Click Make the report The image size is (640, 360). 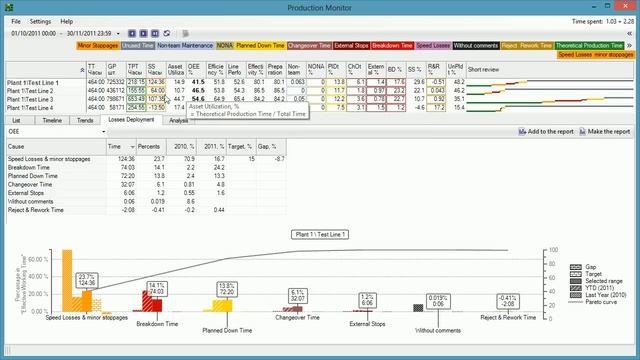point(604,131)
